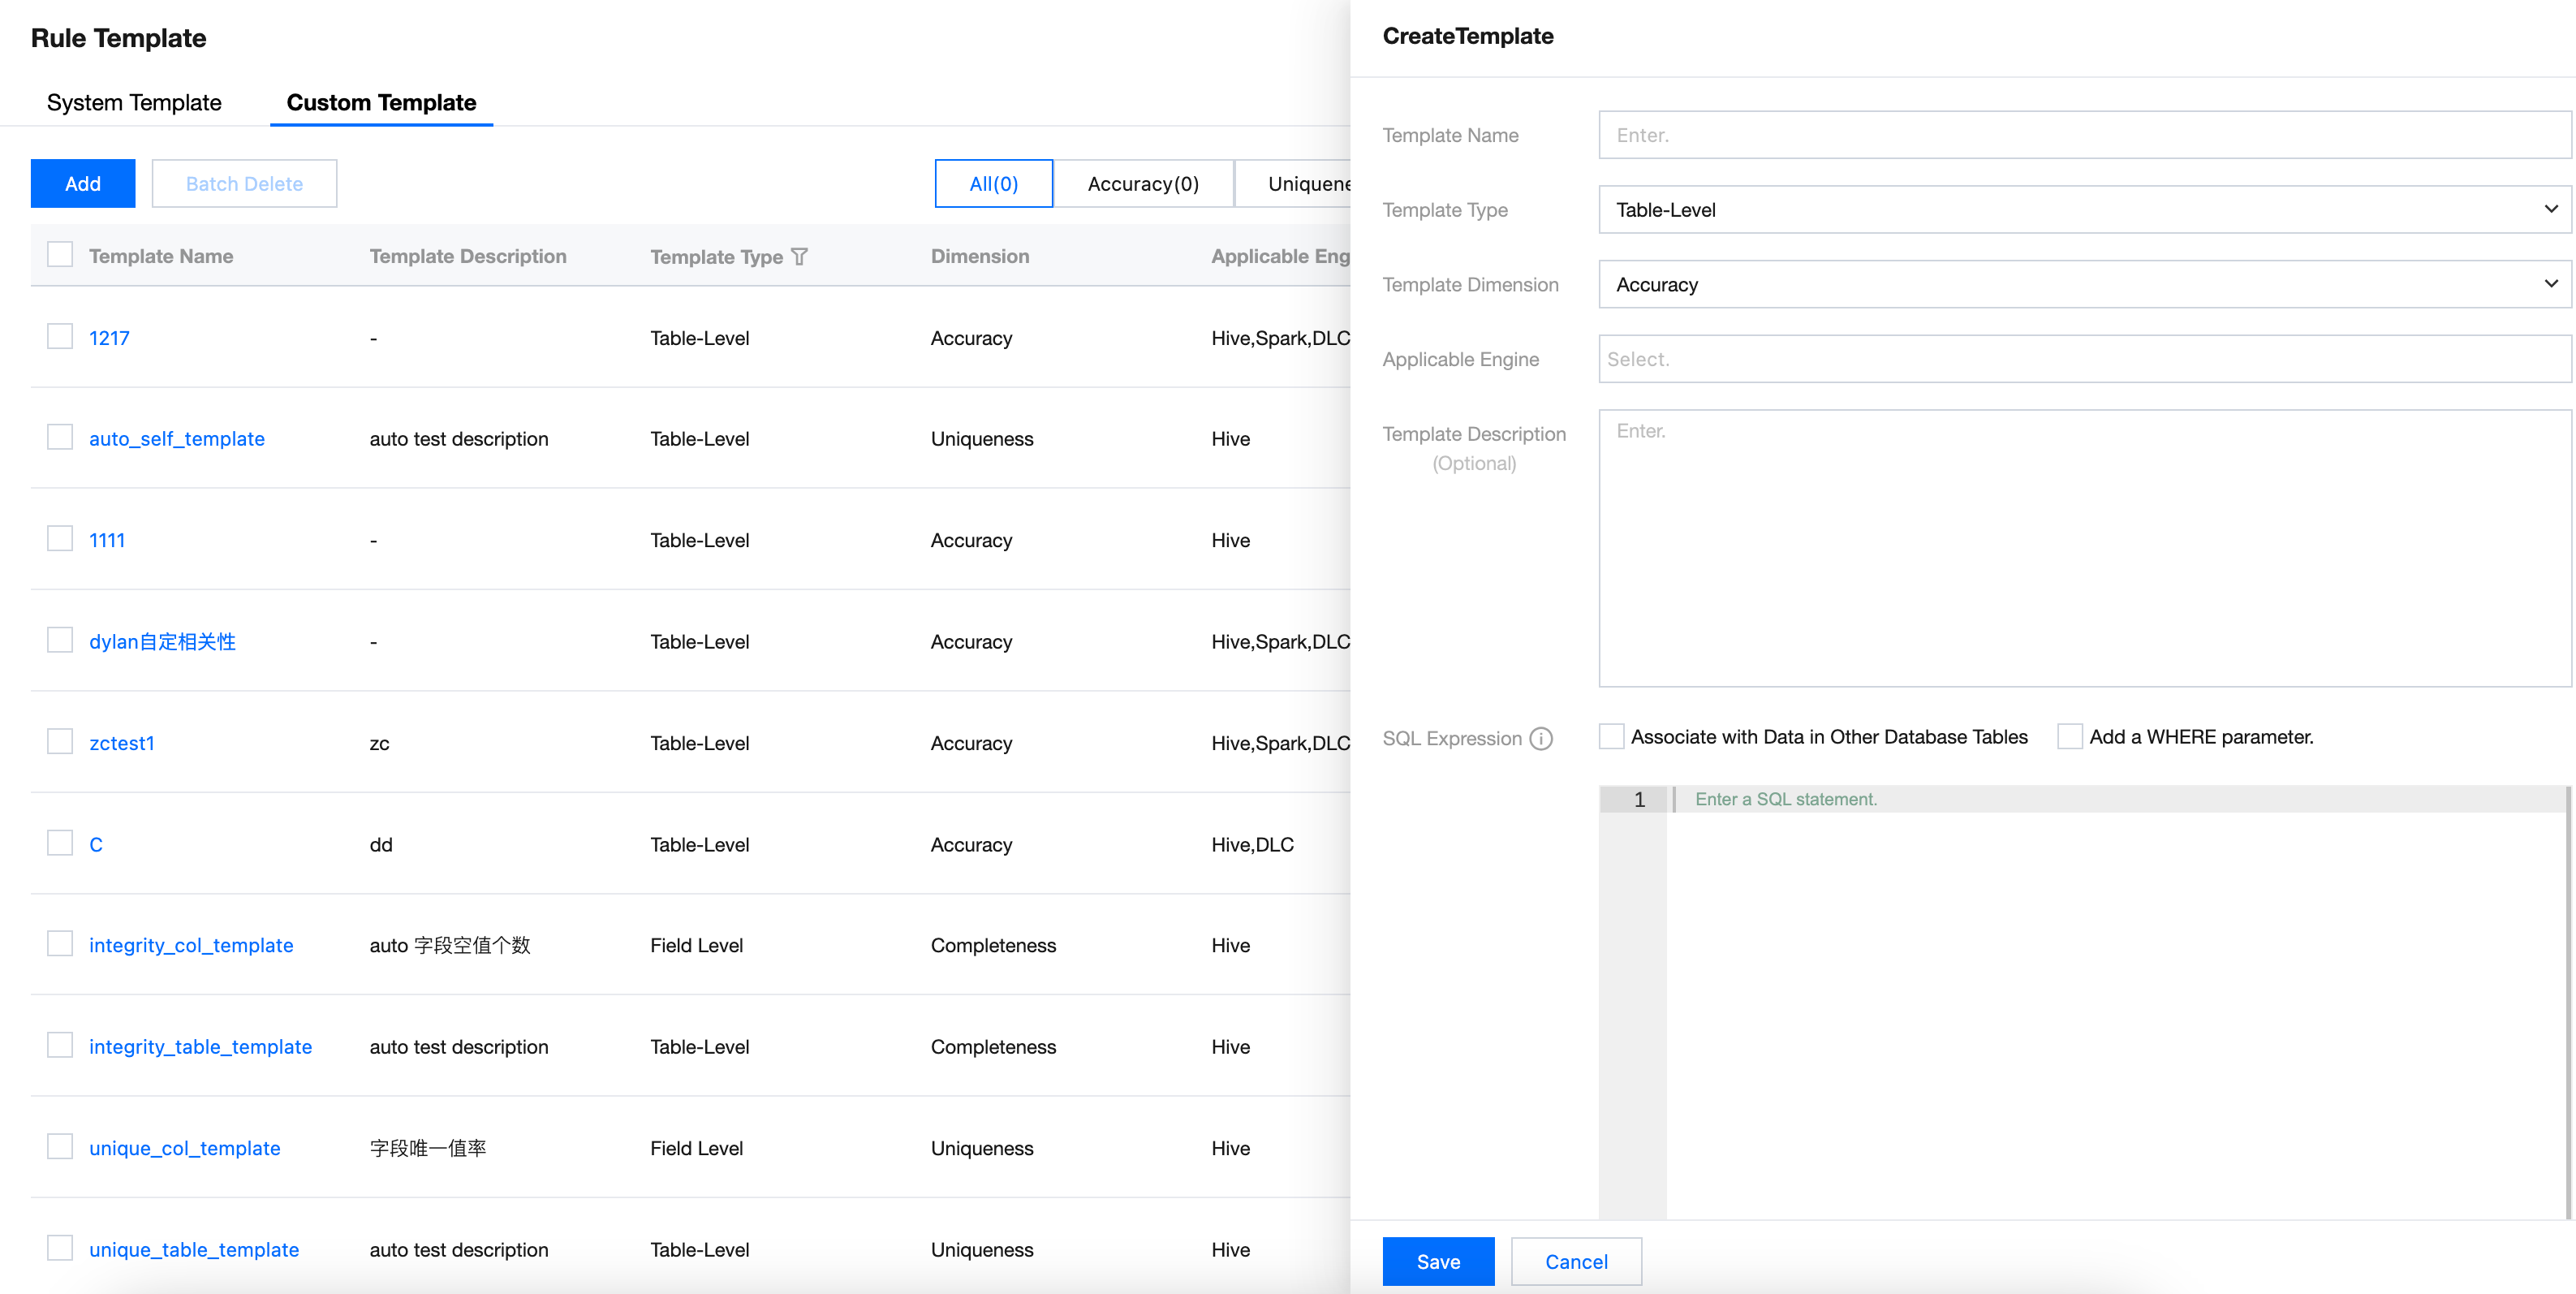Image resolution: width=2576 pixels, height=1294 pixels.
Task: Expand the Template Dimension dropdown
Action: click(2084, 285)
